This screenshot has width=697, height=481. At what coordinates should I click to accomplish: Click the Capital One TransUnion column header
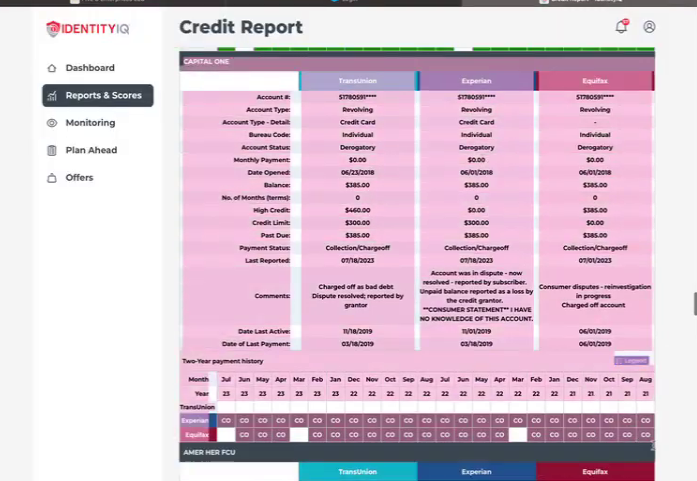[x=357, y=81]
